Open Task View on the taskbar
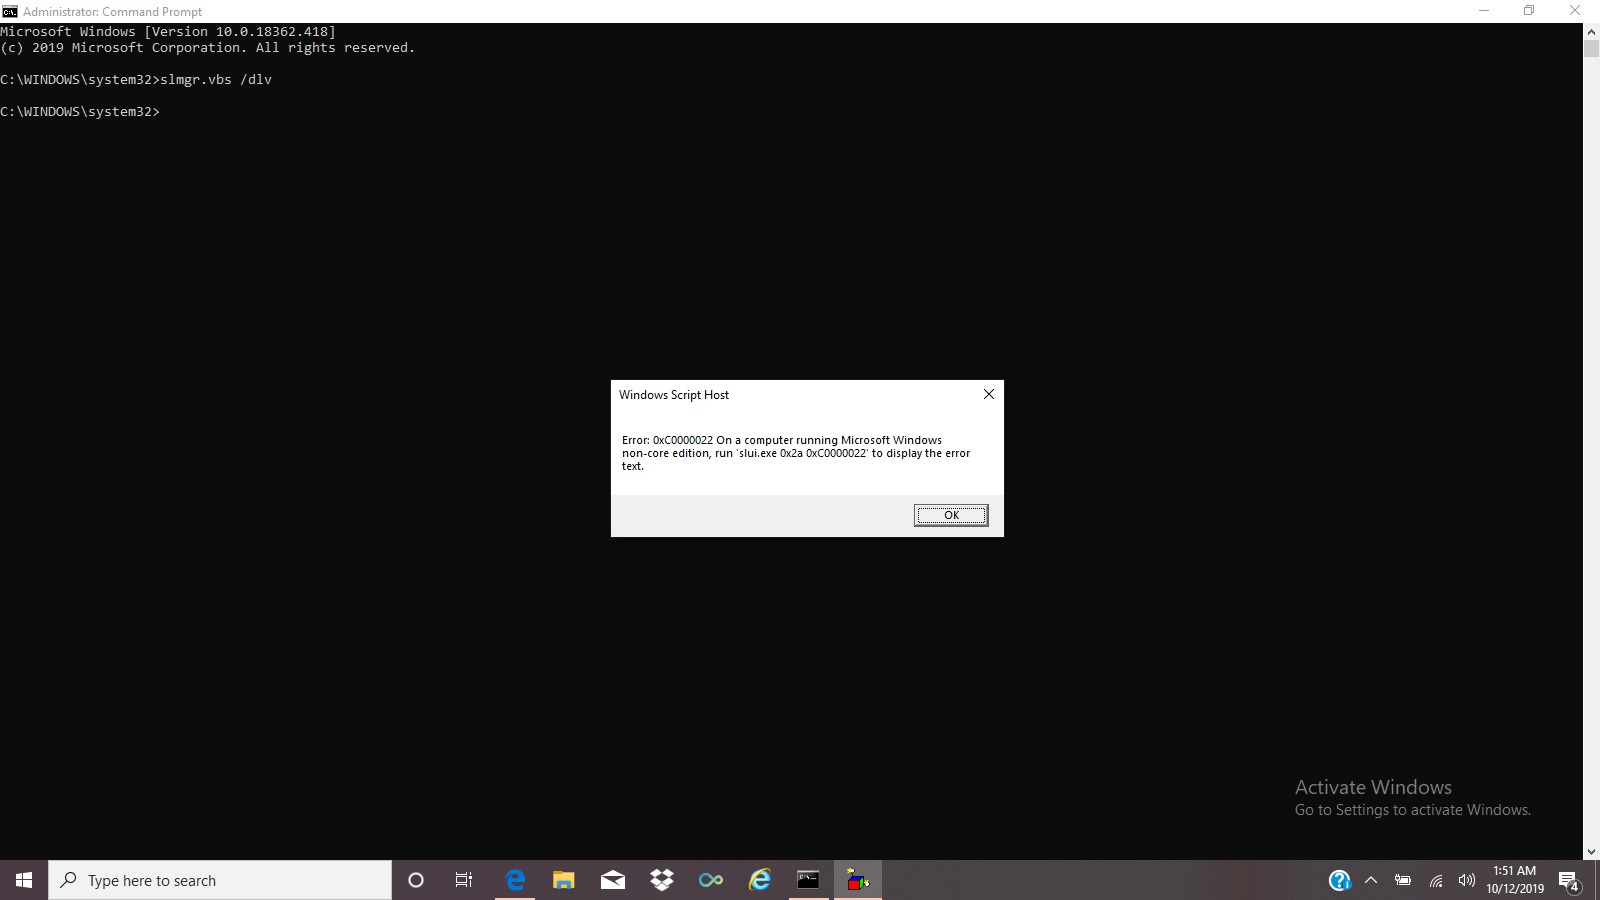Screen dimensions: 1600x900 464,880
